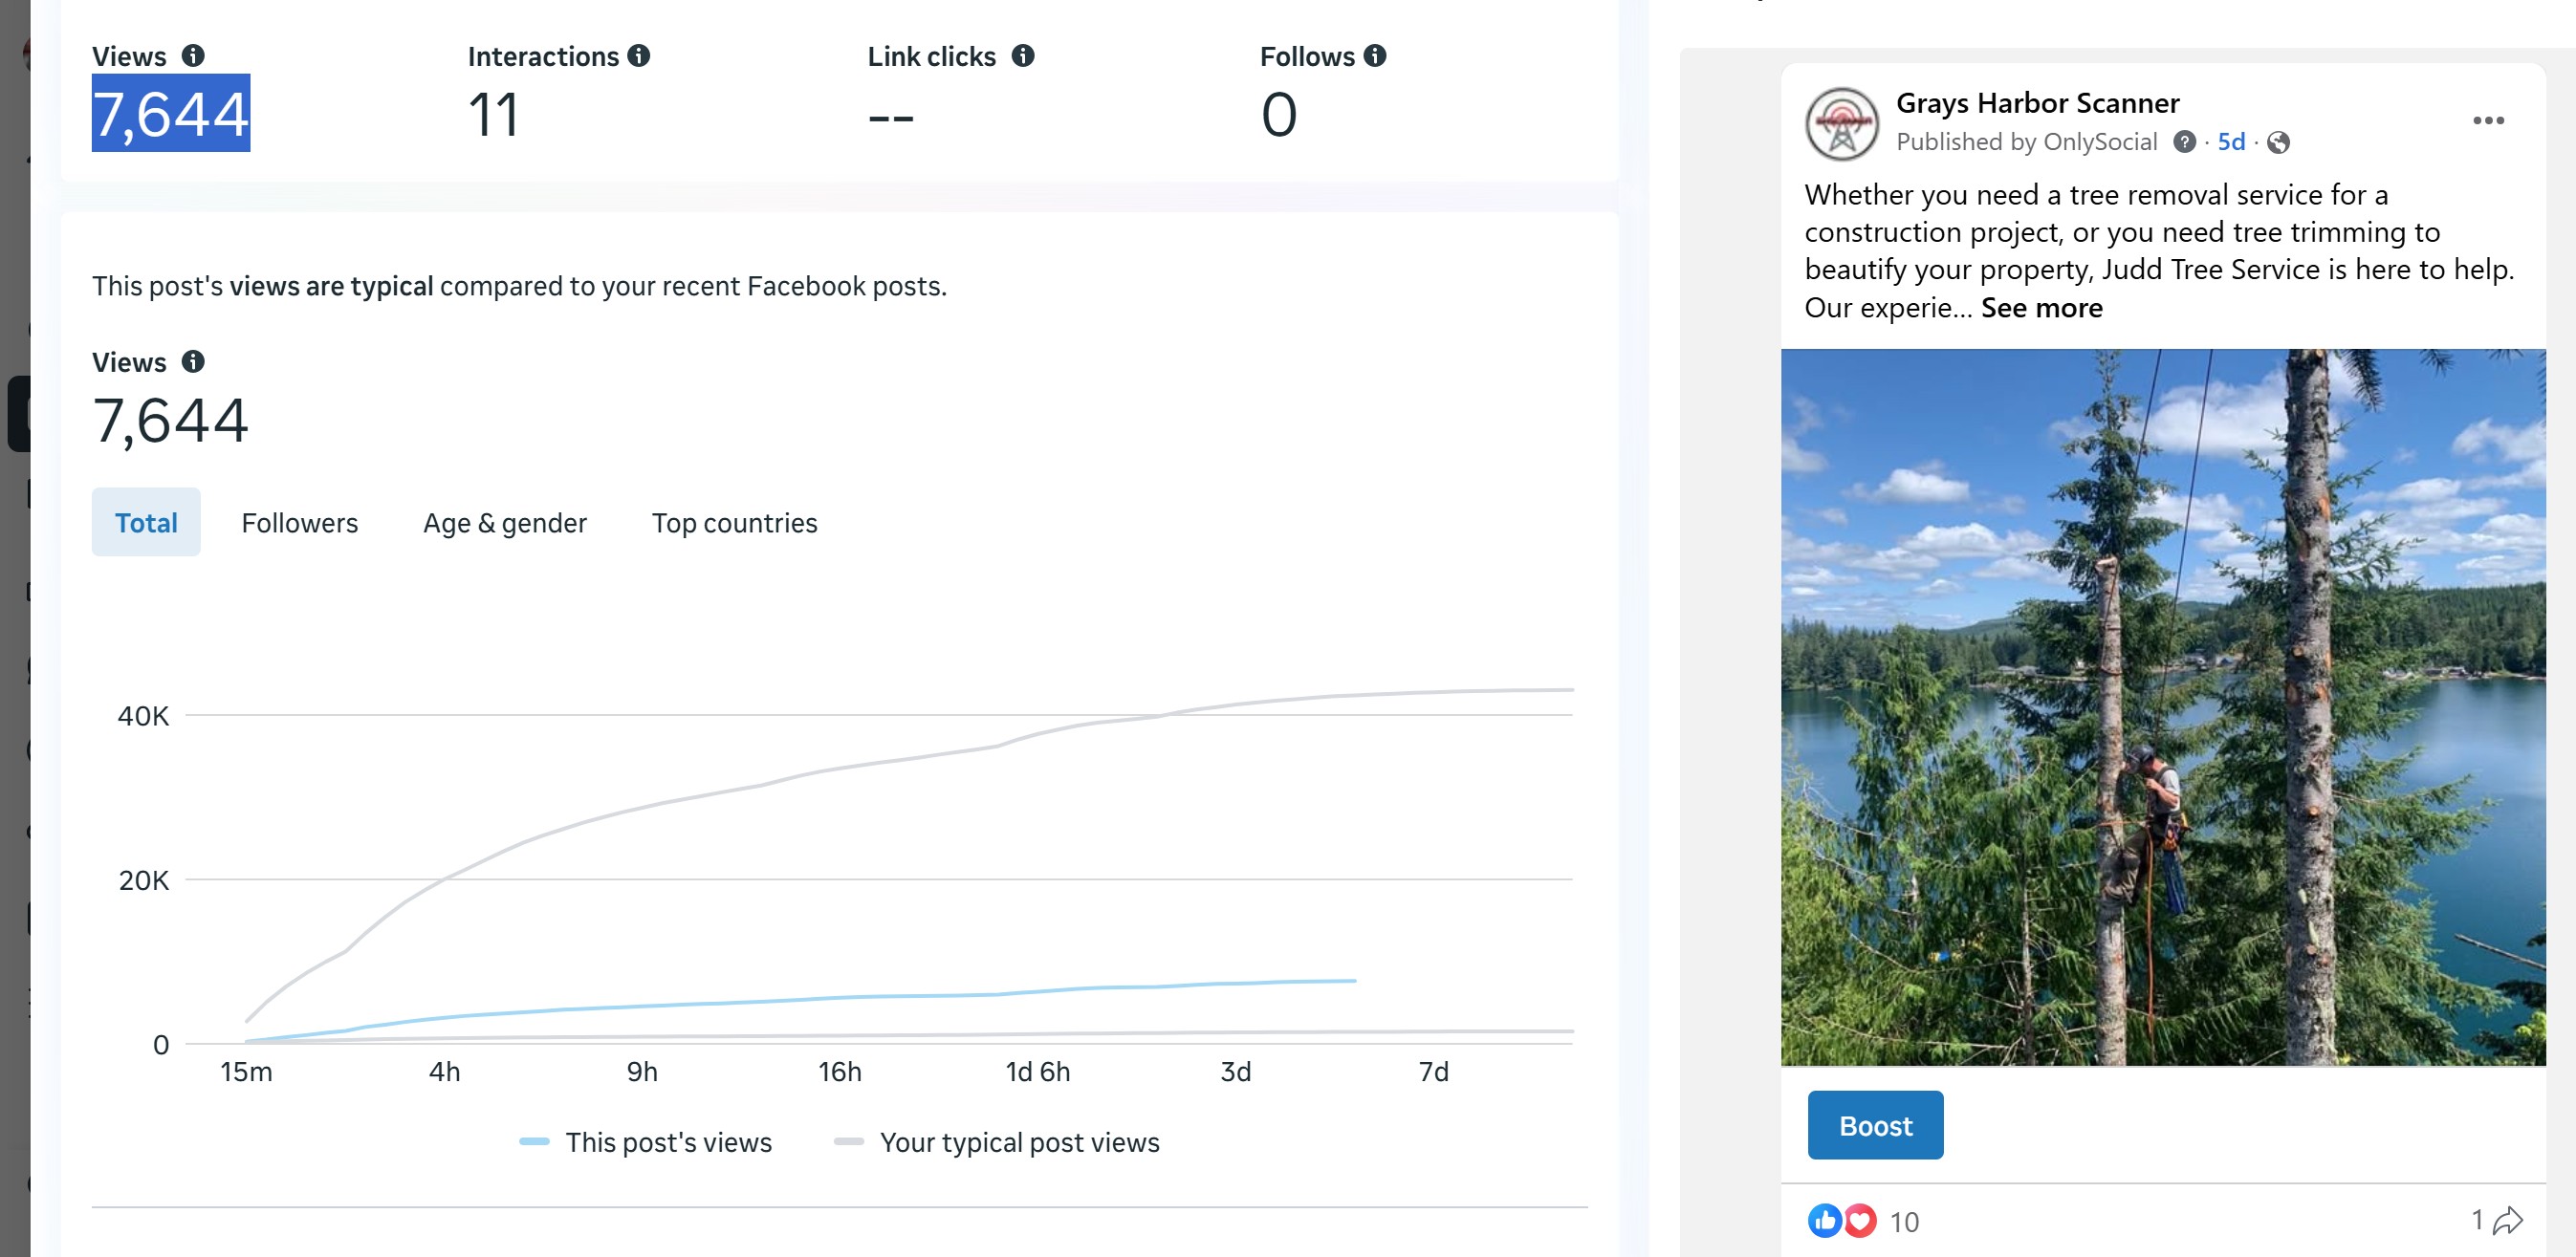The image size is (2576, 1257).
Task: Open the Top countries tab
Action: click(734, 523)
